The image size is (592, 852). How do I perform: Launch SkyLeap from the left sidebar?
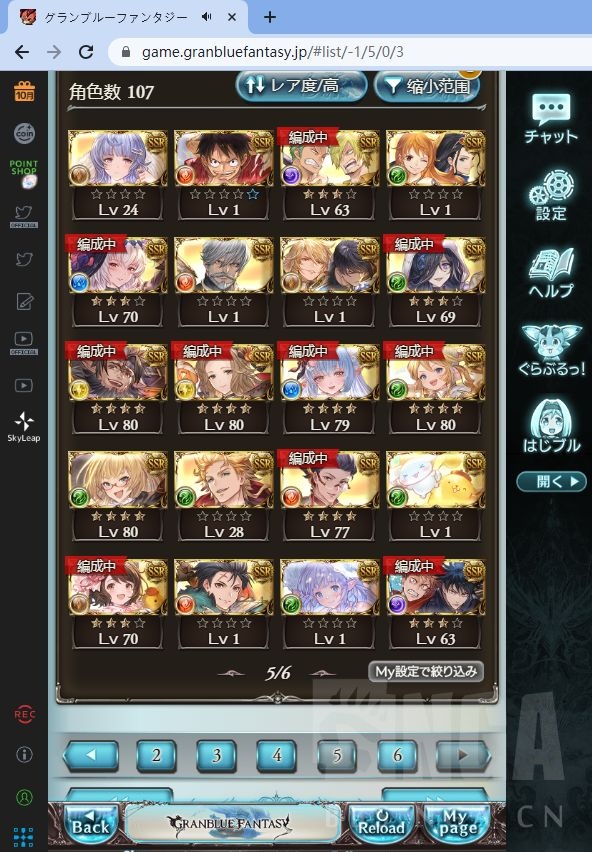coord(24,427)
